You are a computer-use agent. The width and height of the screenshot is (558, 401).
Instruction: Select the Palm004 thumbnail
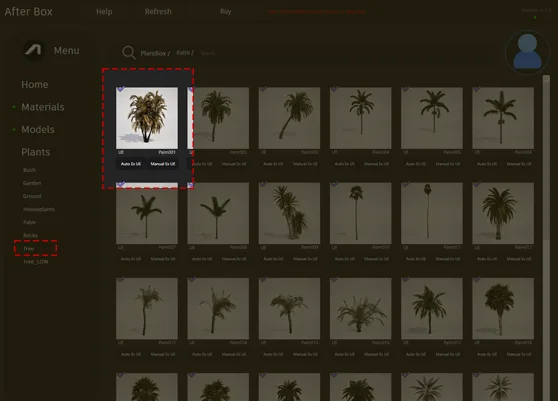coord(360,118)
